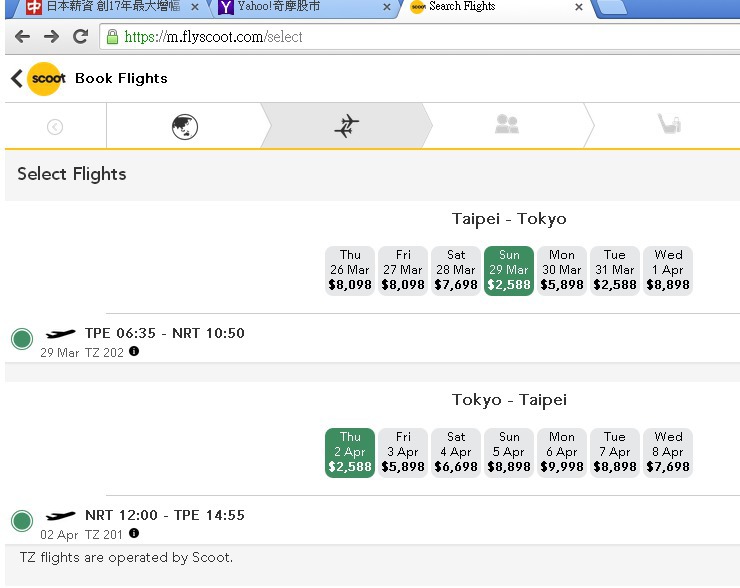Go back using the Book Flights chevron
This screenshot has width=740, height=588.
coord(17,78)
